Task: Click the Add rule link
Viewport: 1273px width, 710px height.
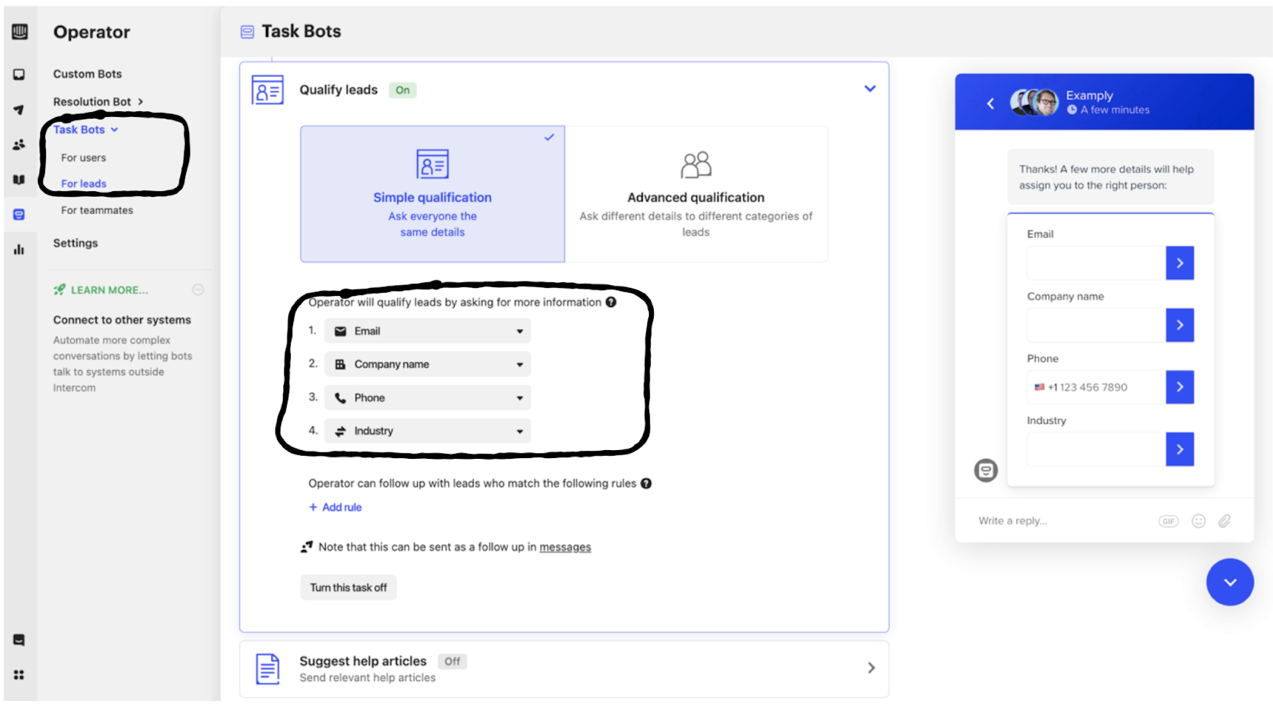Action: [x=334, y=507]
